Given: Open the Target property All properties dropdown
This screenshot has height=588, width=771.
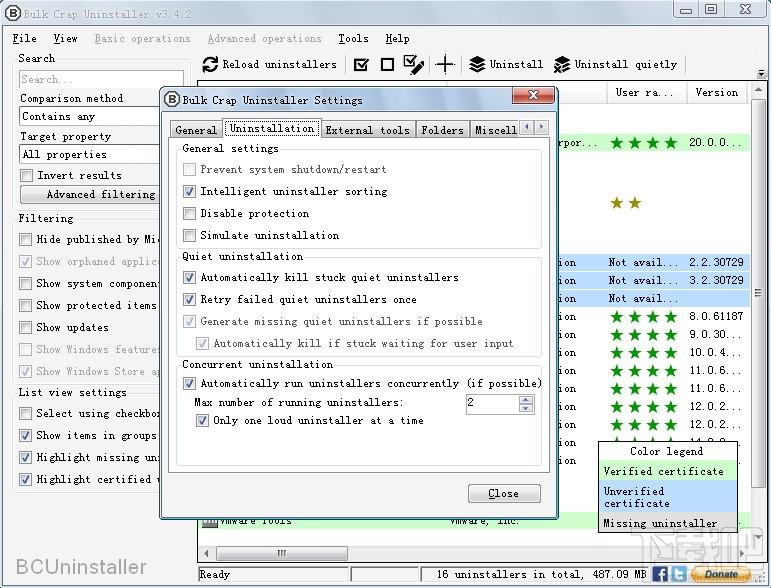Looking at the screenshot, I should point(90,154).
